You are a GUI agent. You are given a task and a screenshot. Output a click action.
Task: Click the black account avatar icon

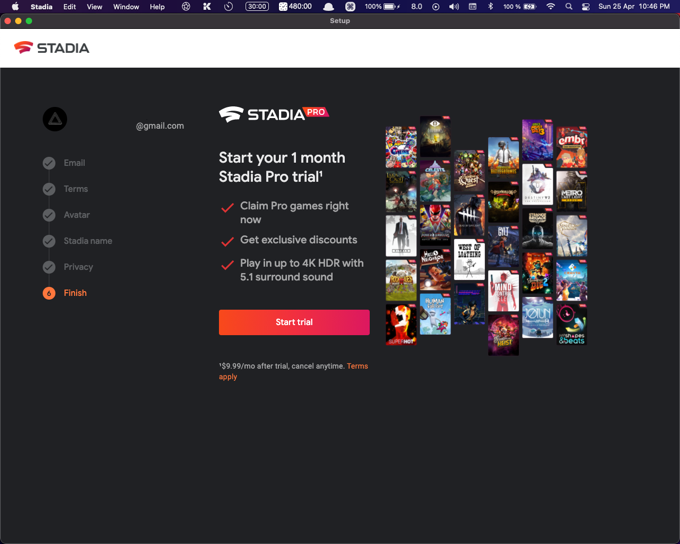55,119
